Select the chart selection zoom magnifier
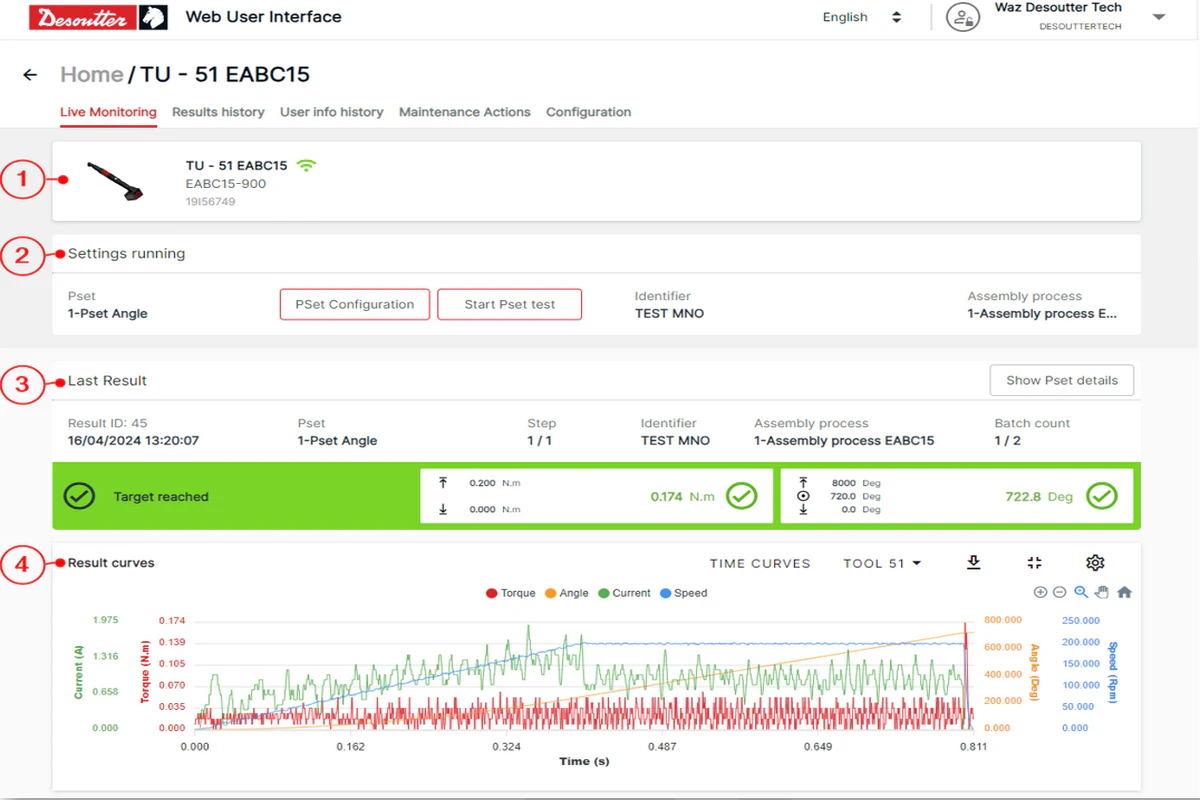 (1081, 592)
